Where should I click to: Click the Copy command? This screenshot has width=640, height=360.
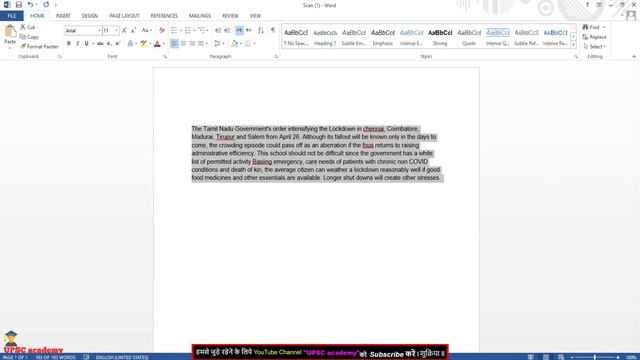click(29, 37)
